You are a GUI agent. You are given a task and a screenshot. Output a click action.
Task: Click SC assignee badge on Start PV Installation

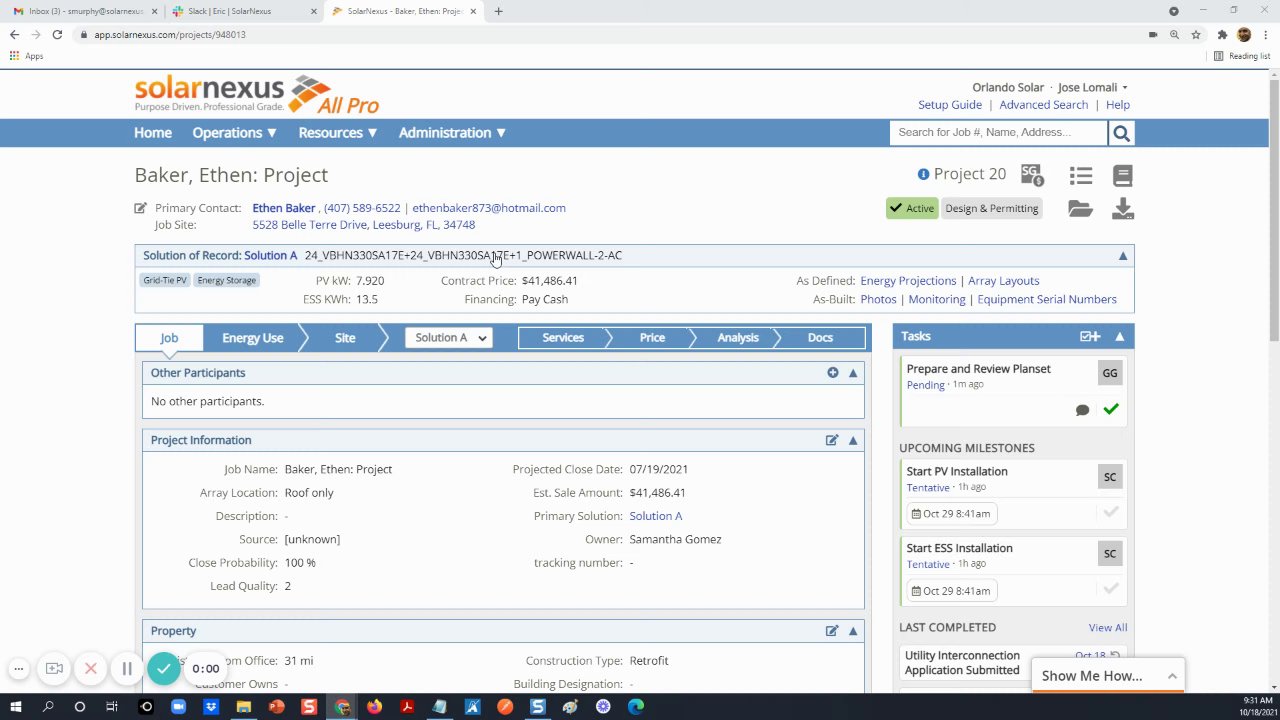tap(1110, 477)
